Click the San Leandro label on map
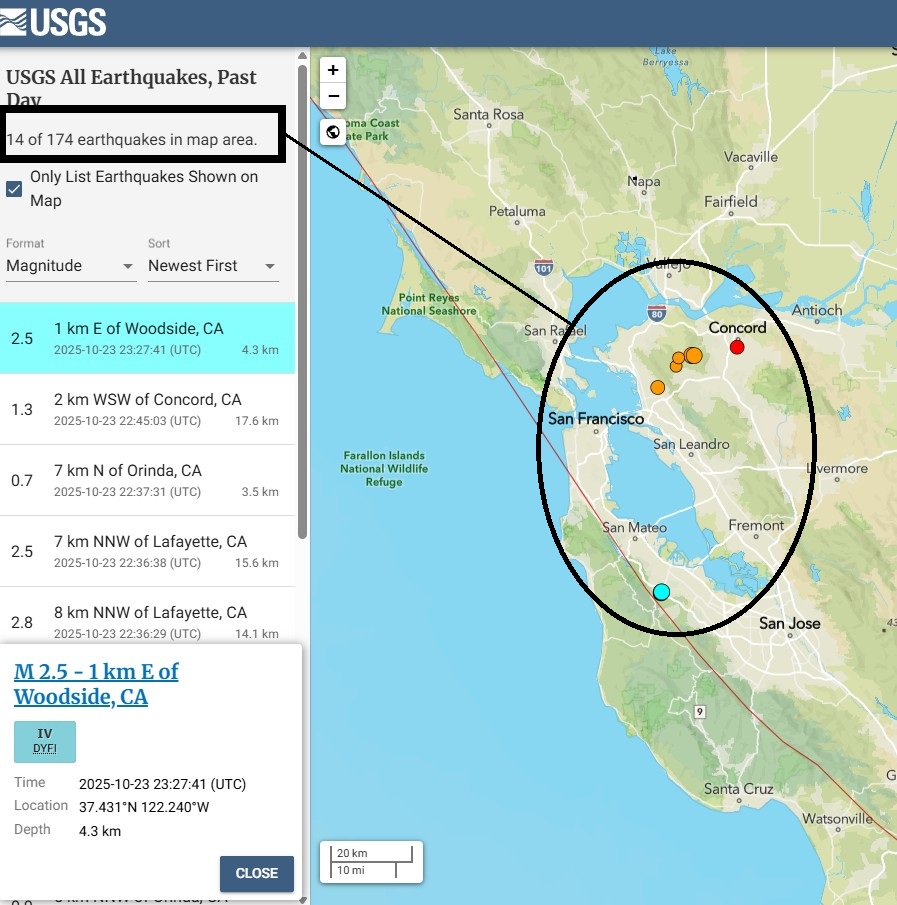The height and width of the screenshot is (905, 897). coord(691,444)
